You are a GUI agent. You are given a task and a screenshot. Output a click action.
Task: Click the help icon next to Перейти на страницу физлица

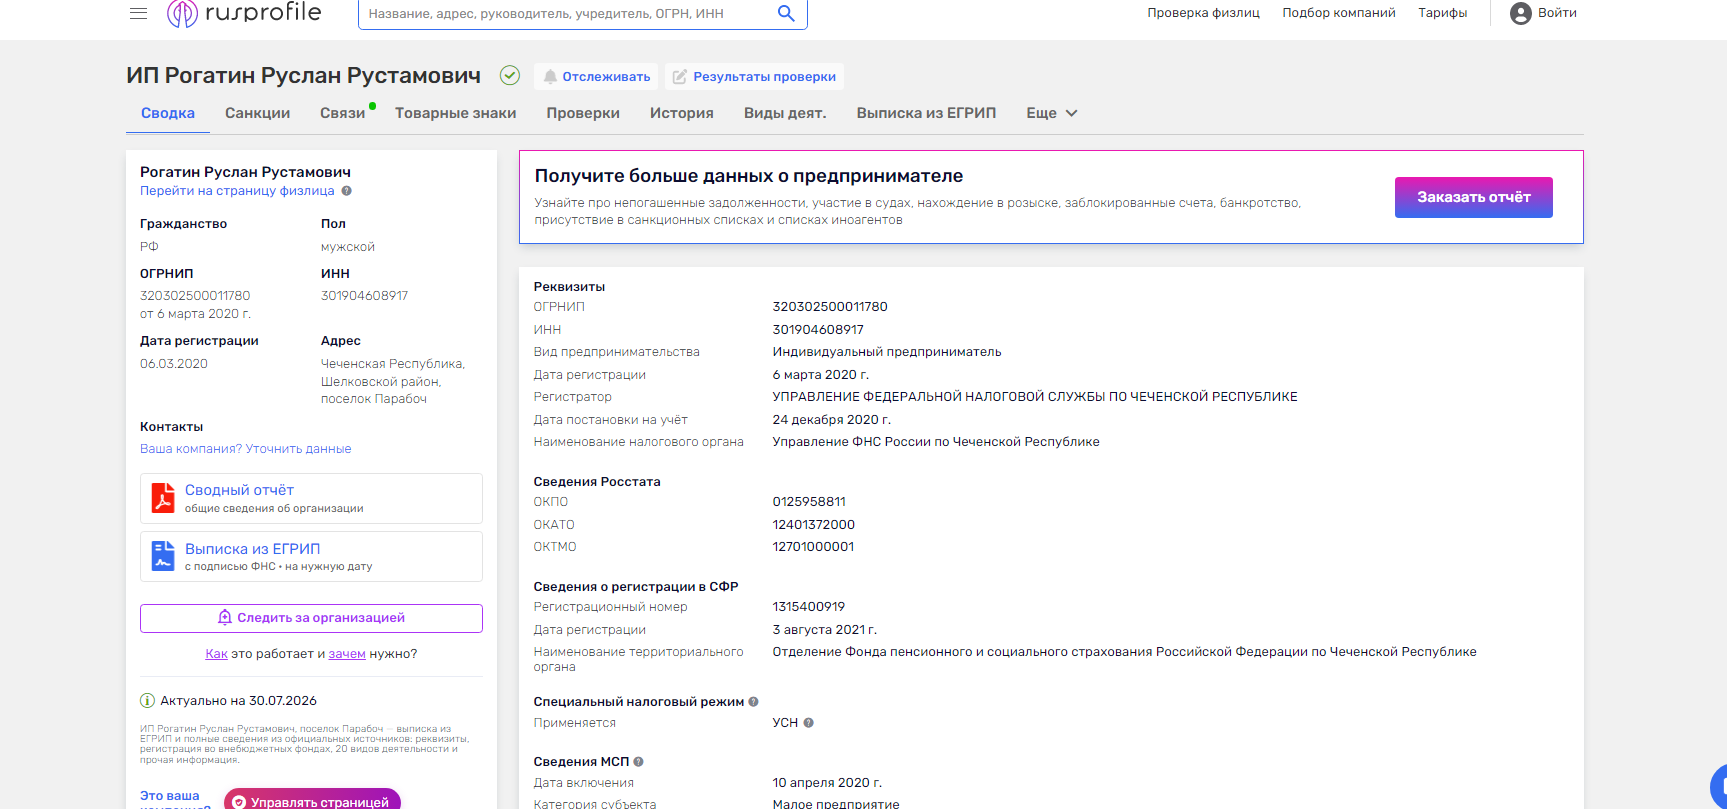(x=347, y=191)
